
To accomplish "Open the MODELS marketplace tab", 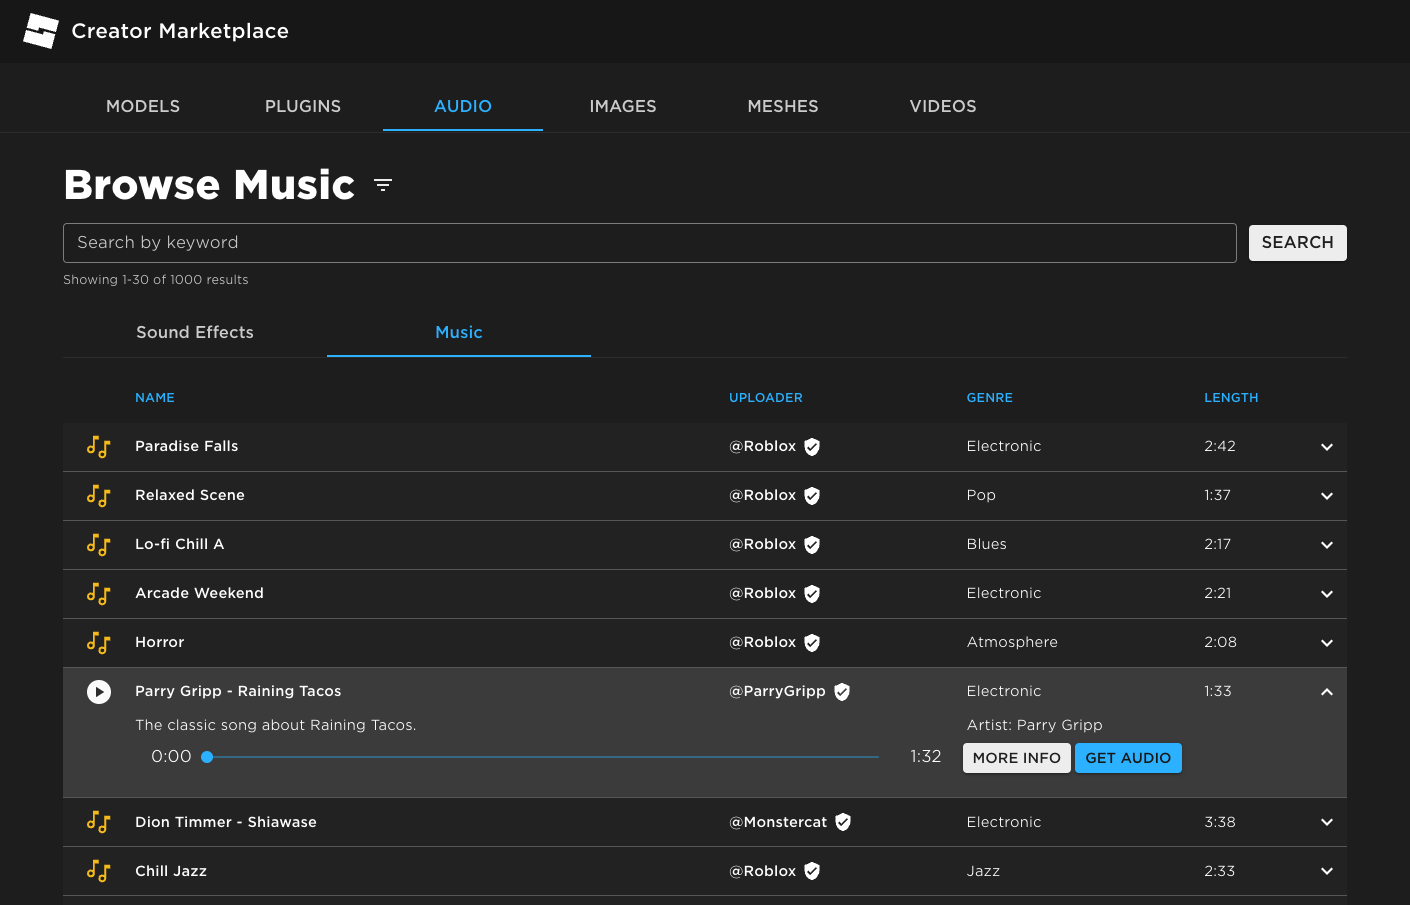I will [143, 106].
